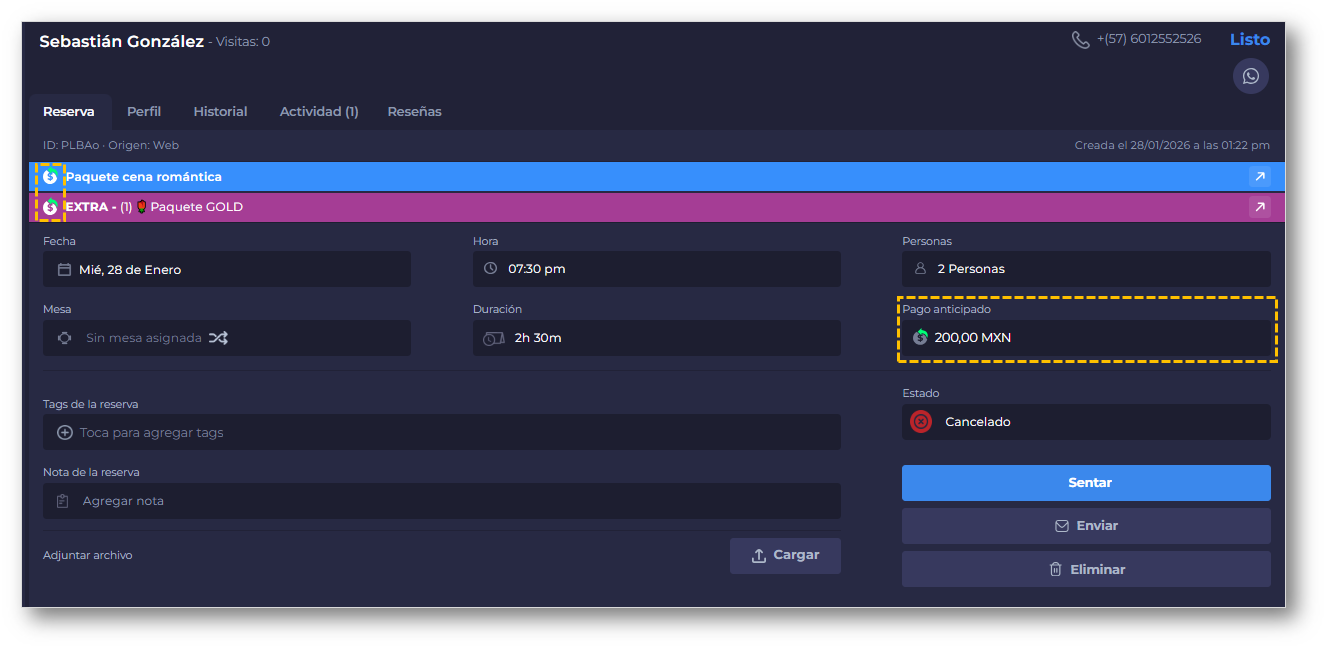The image size is (1328, 650).
Task: Click the Listo link
Action: point(1250,40)
